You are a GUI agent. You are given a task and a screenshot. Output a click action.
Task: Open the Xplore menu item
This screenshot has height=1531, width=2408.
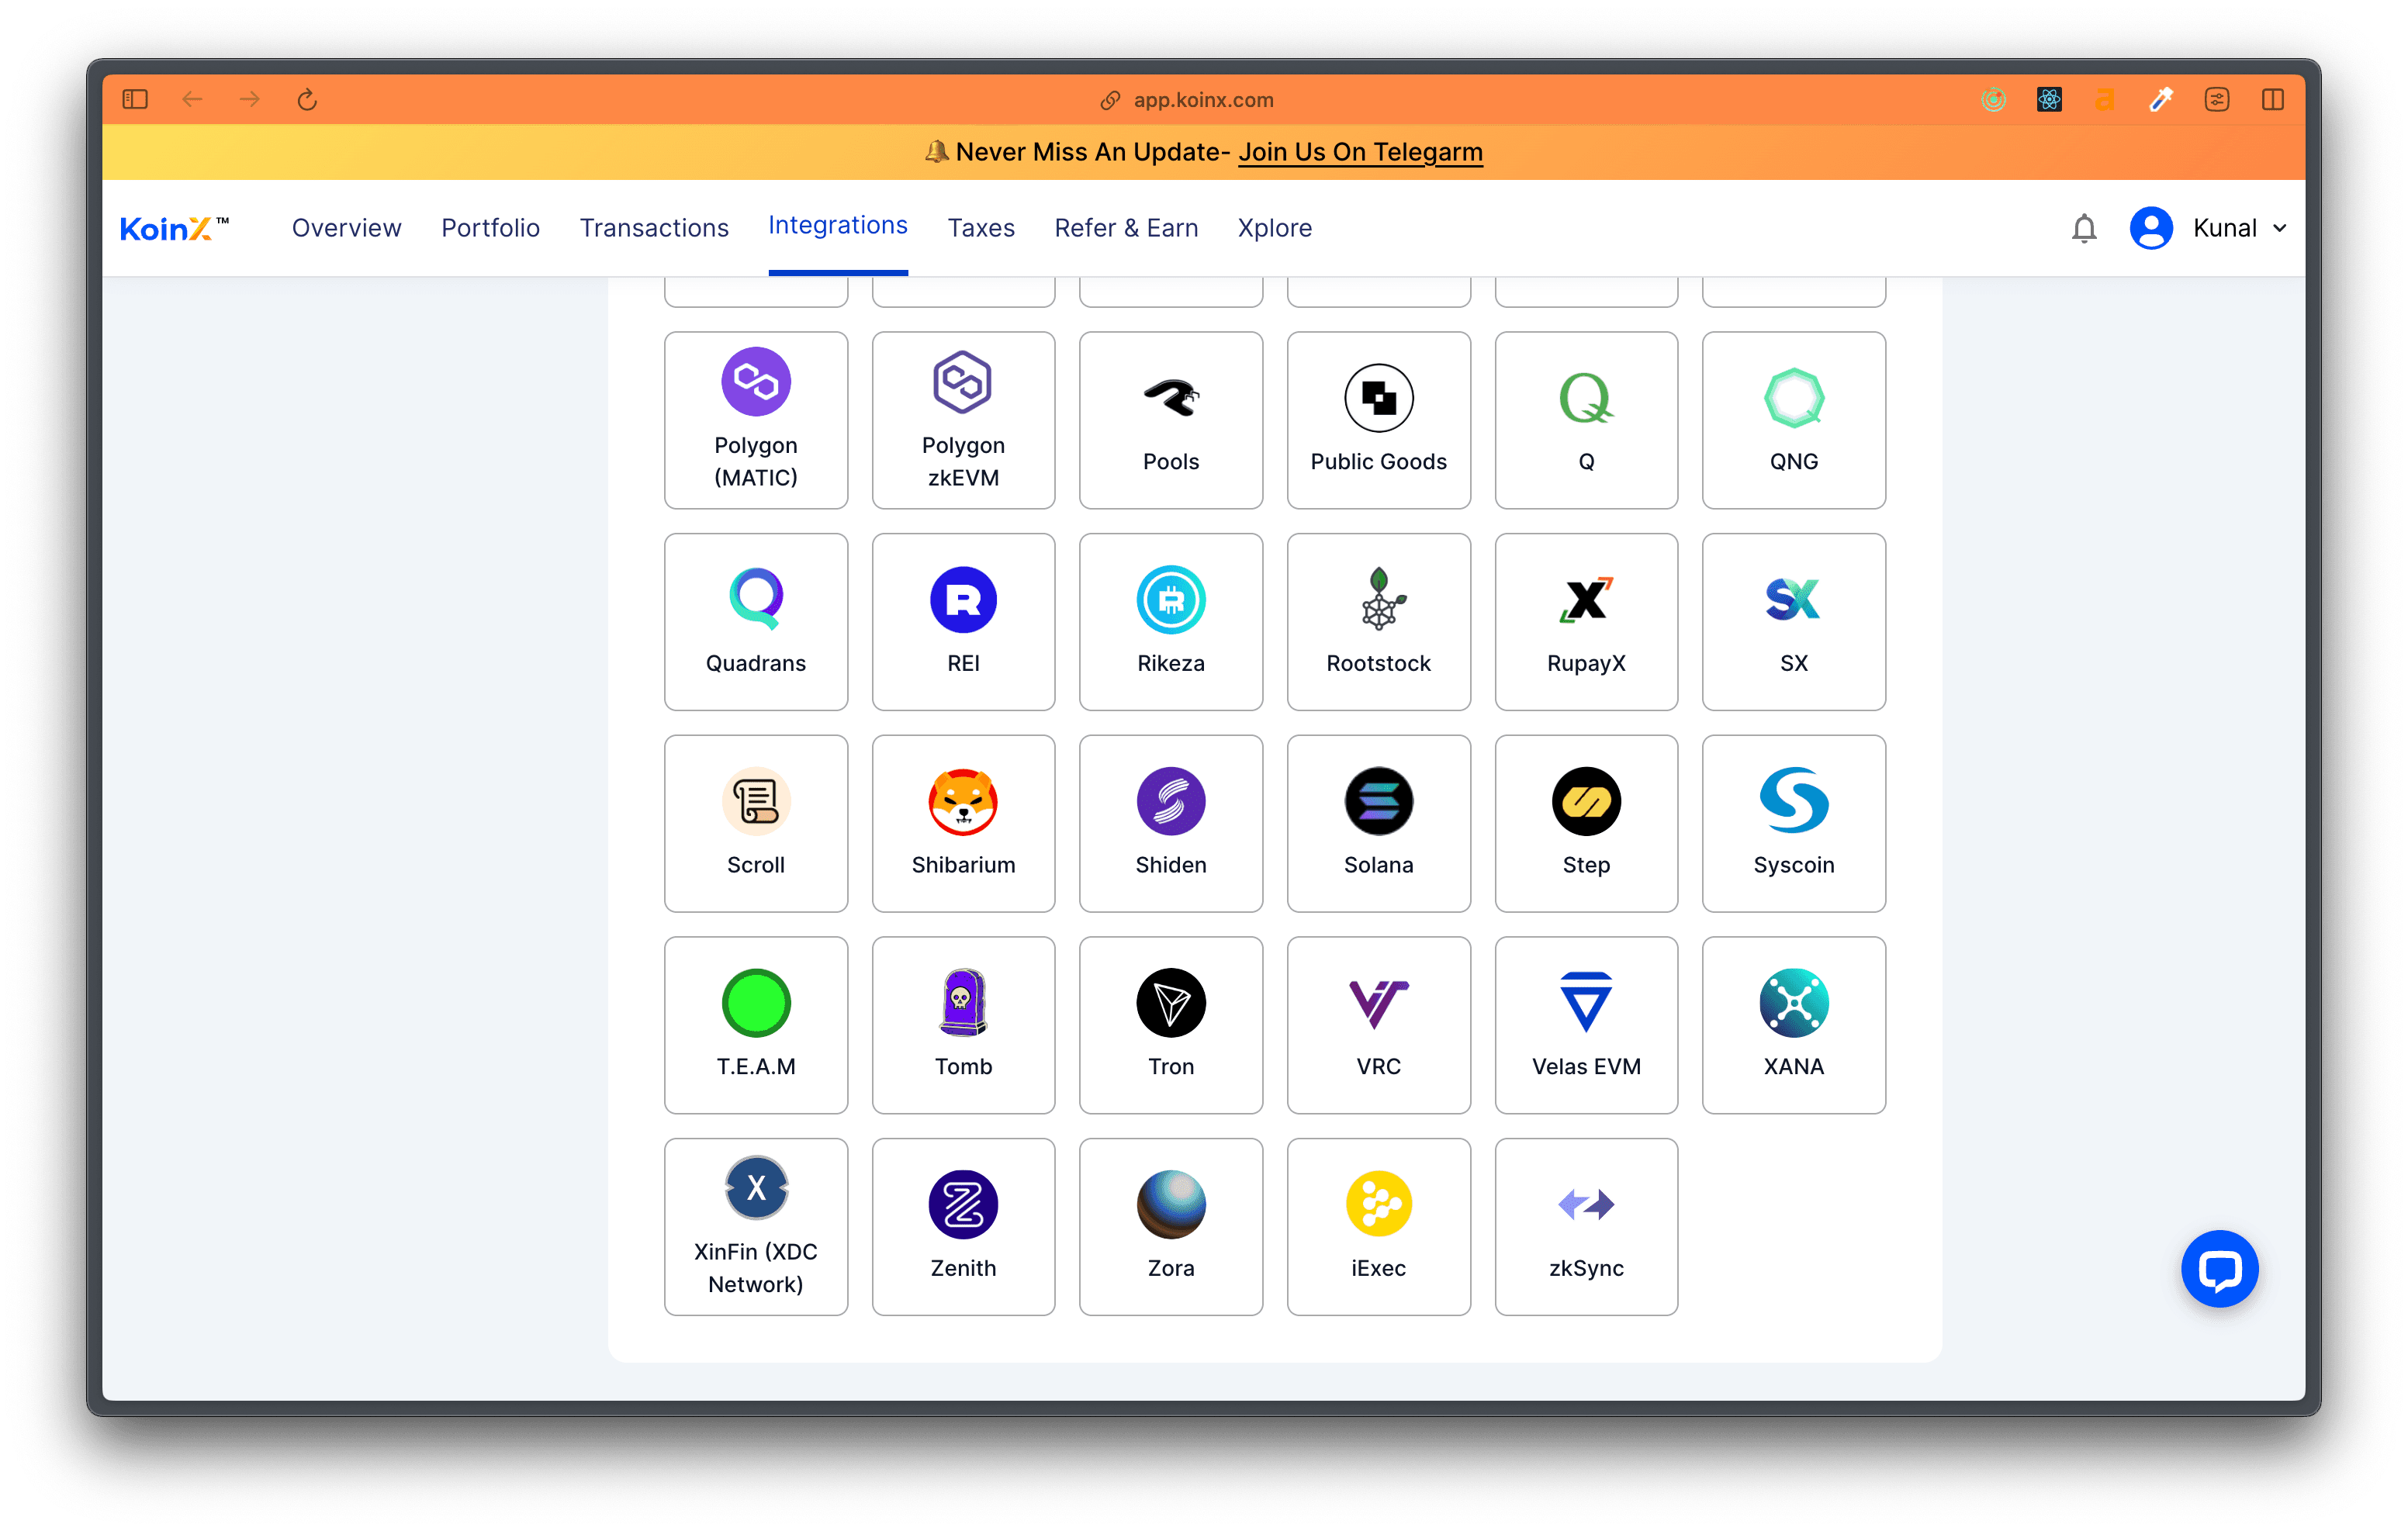pos(1272,226)
